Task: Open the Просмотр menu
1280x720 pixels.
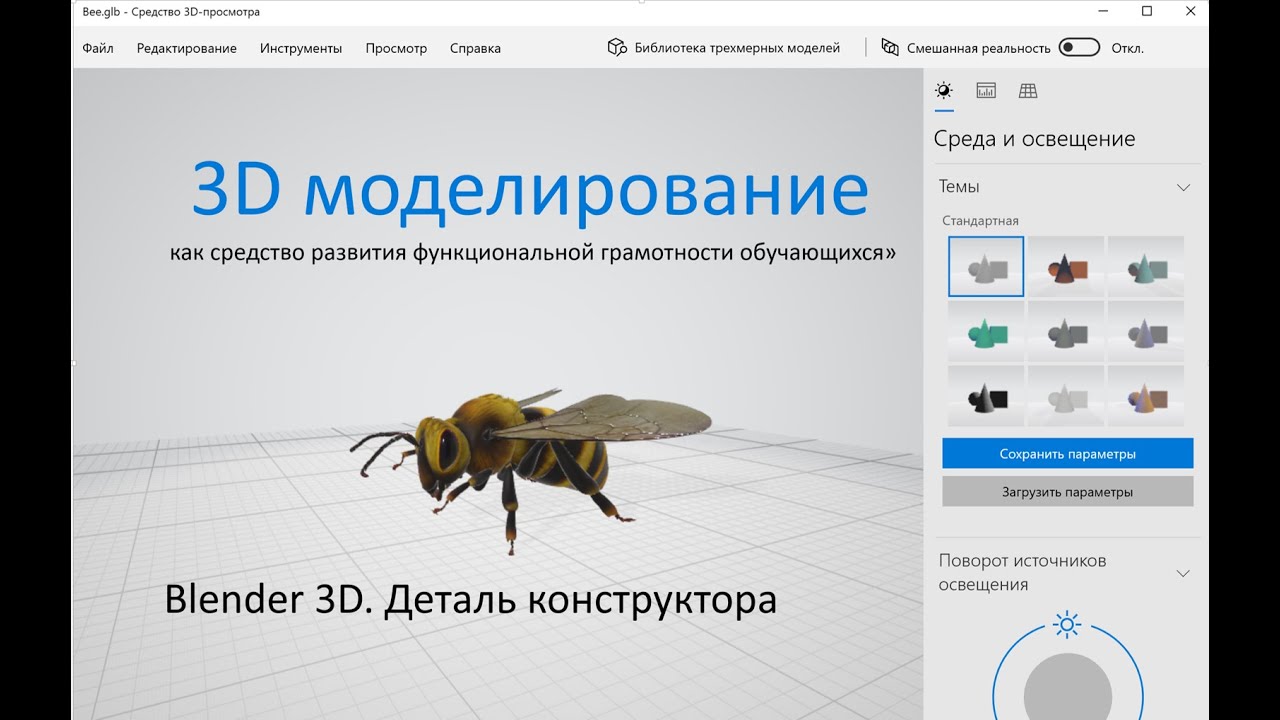Action: tap(396, 48)
